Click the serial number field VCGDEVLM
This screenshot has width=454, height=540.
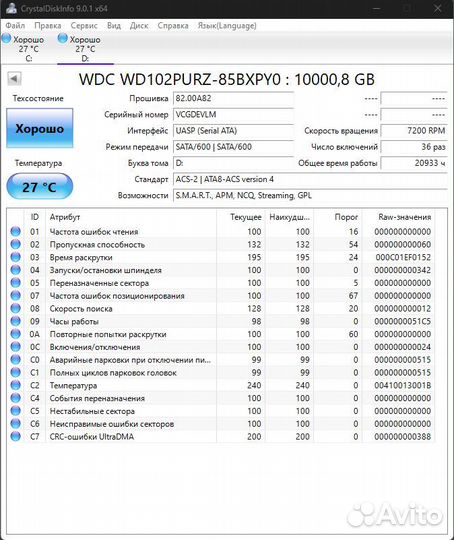tap(233, 115)
